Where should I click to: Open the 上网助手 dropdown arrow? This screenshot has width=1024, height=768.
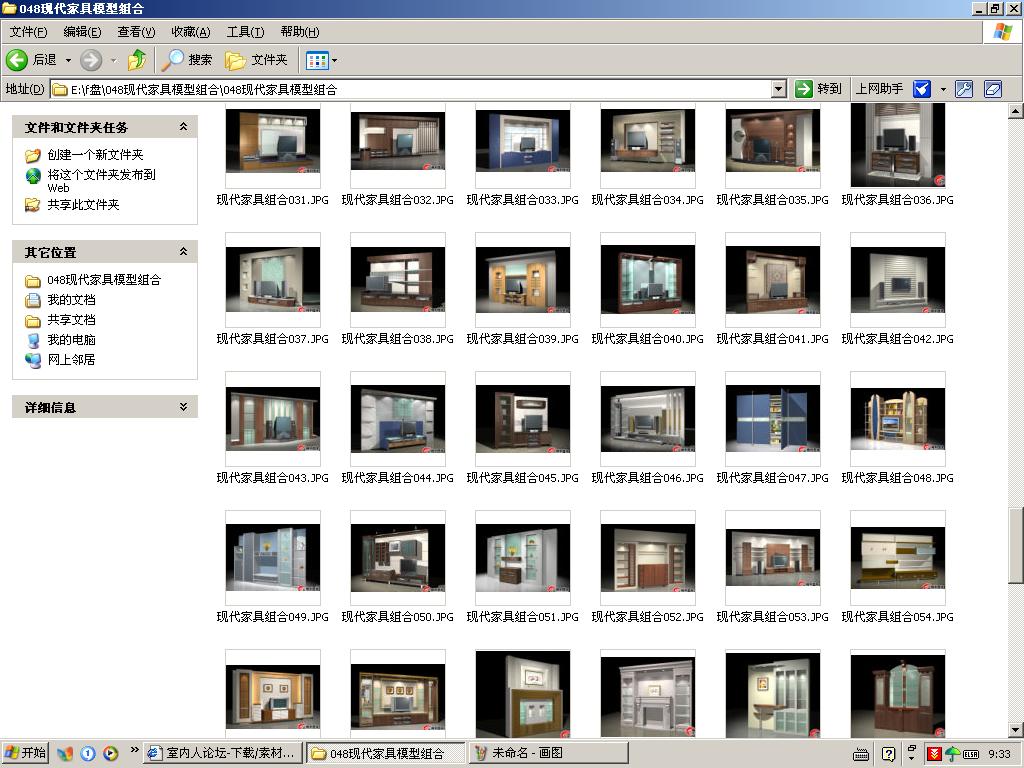point(943,89)
